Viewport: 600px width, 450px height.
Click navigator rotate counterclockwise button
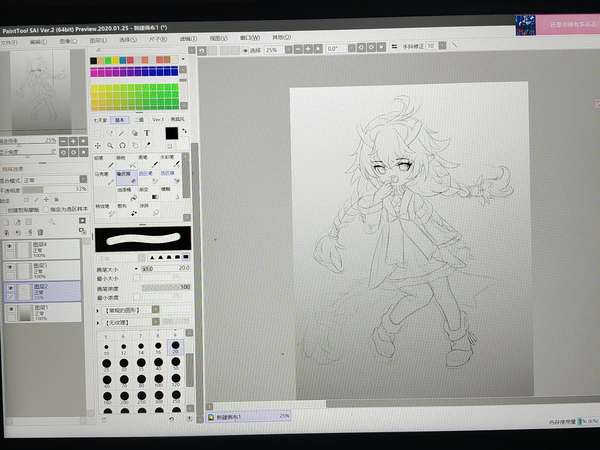(x=64, y=153)
